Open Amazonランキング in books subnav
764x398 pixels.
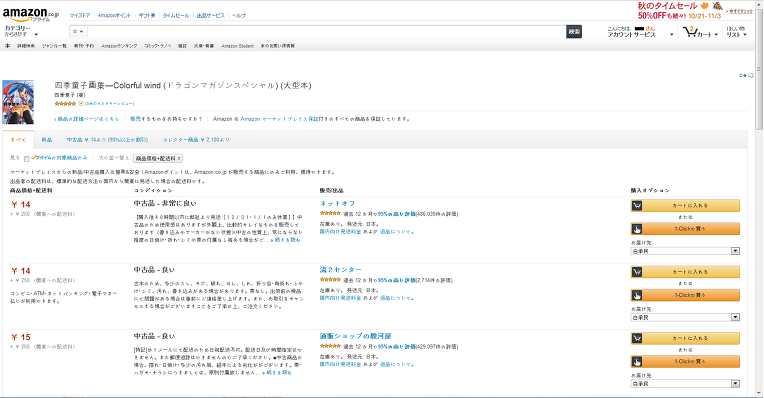[x=119, y=46]
